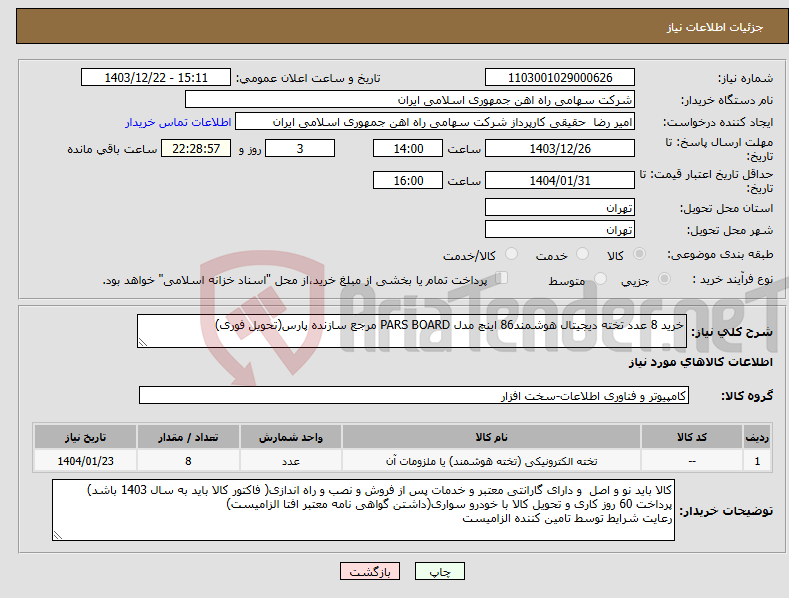
Task: Click the واحد شمارش column header
Action: click(291, 437)
